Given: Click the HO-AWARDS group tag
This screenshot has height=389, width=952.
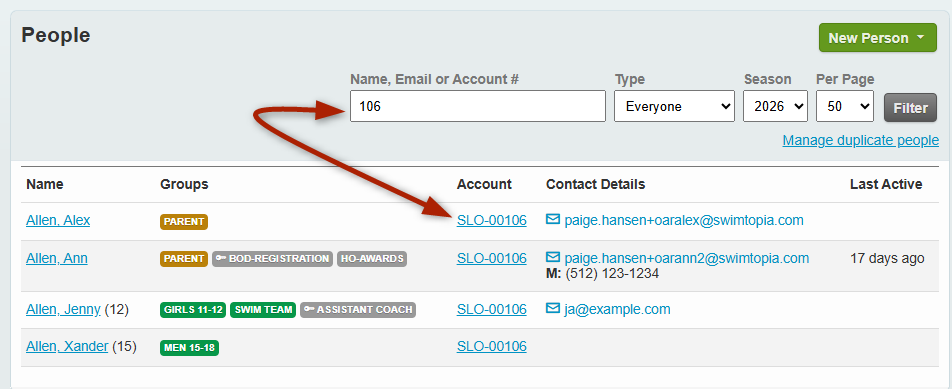Looking at the screenshot, I should [372, 259].
